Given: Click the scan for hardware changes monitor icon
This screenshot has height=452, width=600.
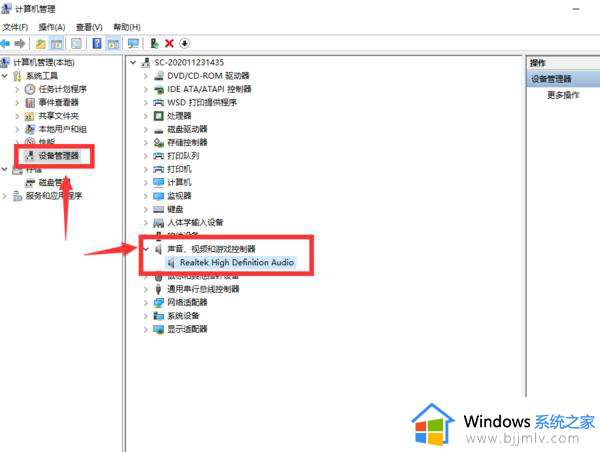Looking at the screenshot, I should click(133, 43).
